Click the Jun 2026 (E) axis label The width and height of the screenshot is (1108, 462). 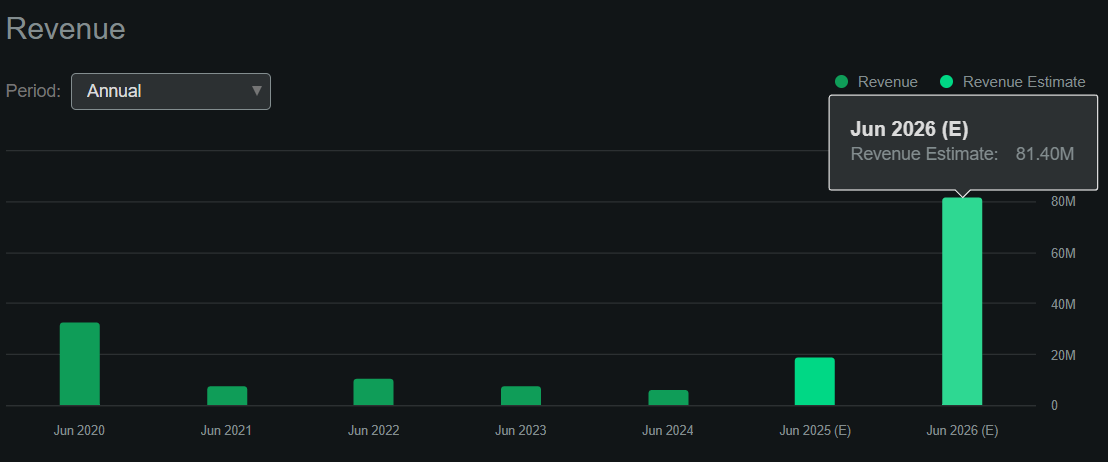[962, 431]
